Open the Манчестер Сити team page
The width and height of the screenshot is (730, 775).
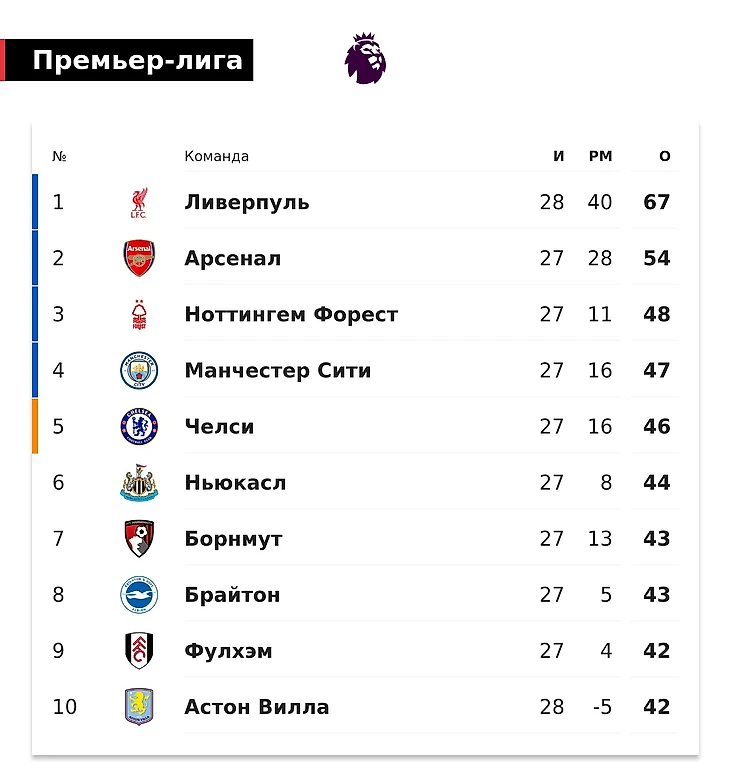[x=278, y=370]
